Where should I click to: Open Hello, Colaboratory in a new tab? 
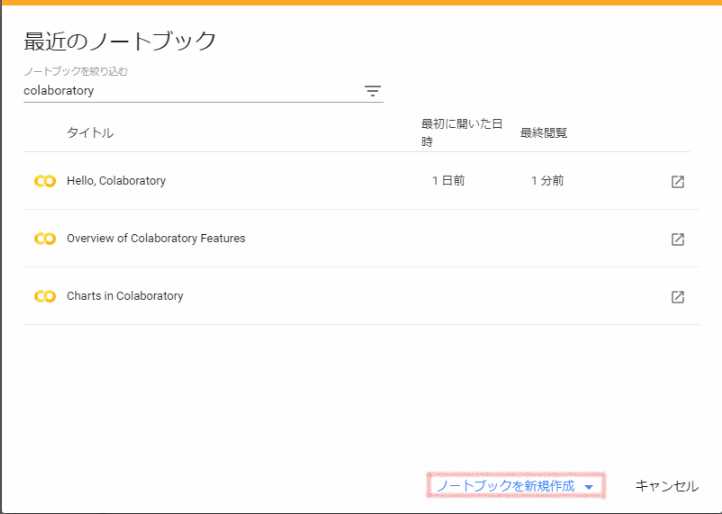(677, 182)
